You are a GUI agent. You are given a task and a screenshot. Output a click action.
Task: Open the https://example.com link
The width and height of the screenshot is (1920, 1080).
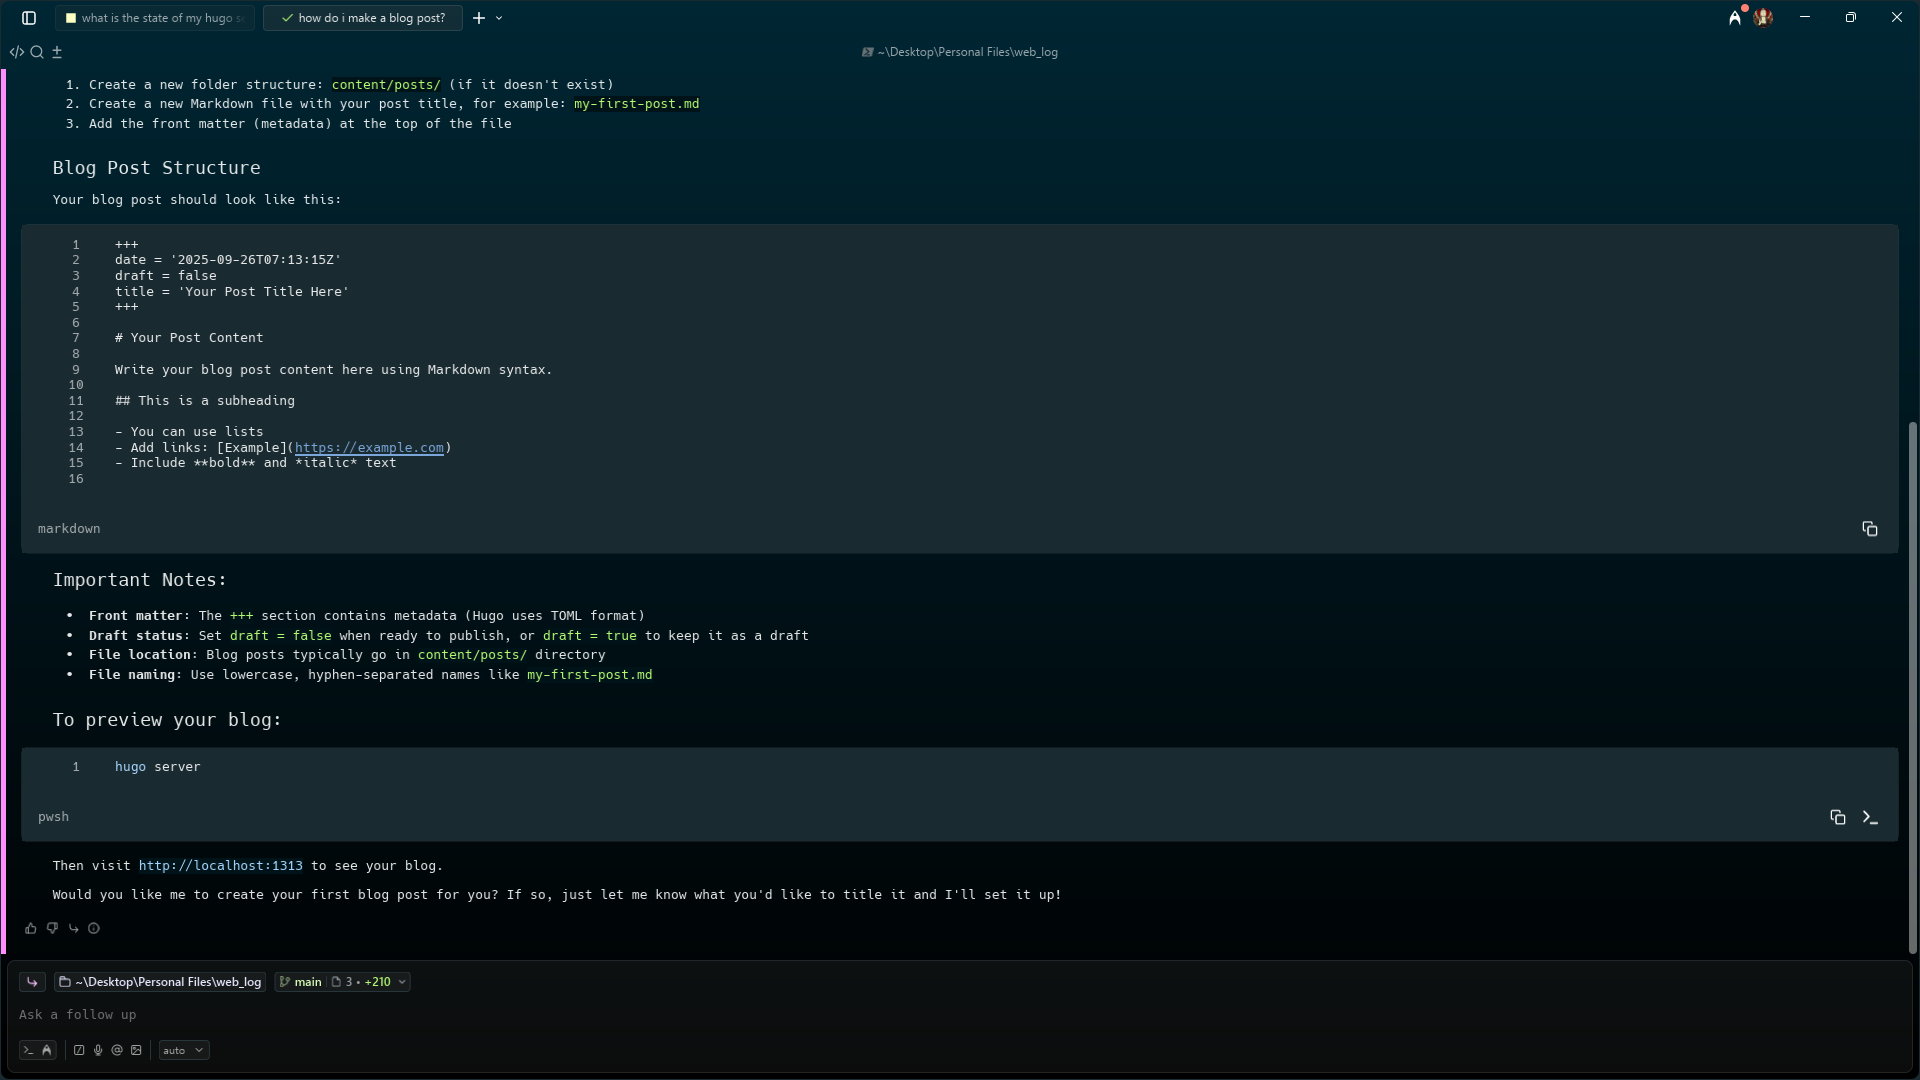click(369, 448)
